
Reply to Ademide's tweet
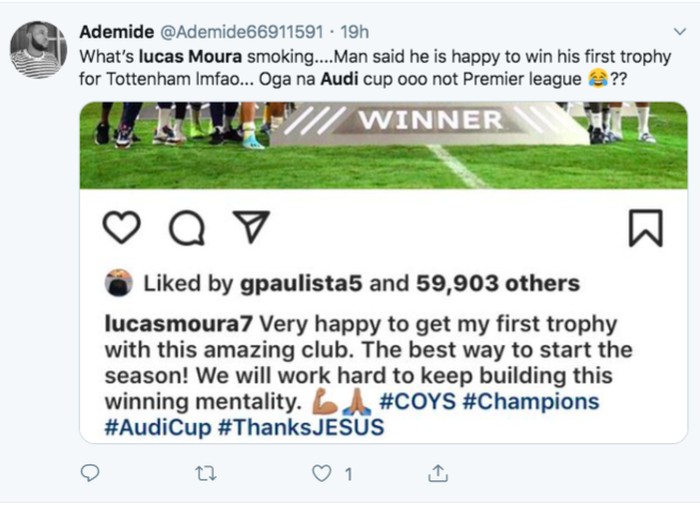click(90, 473)
